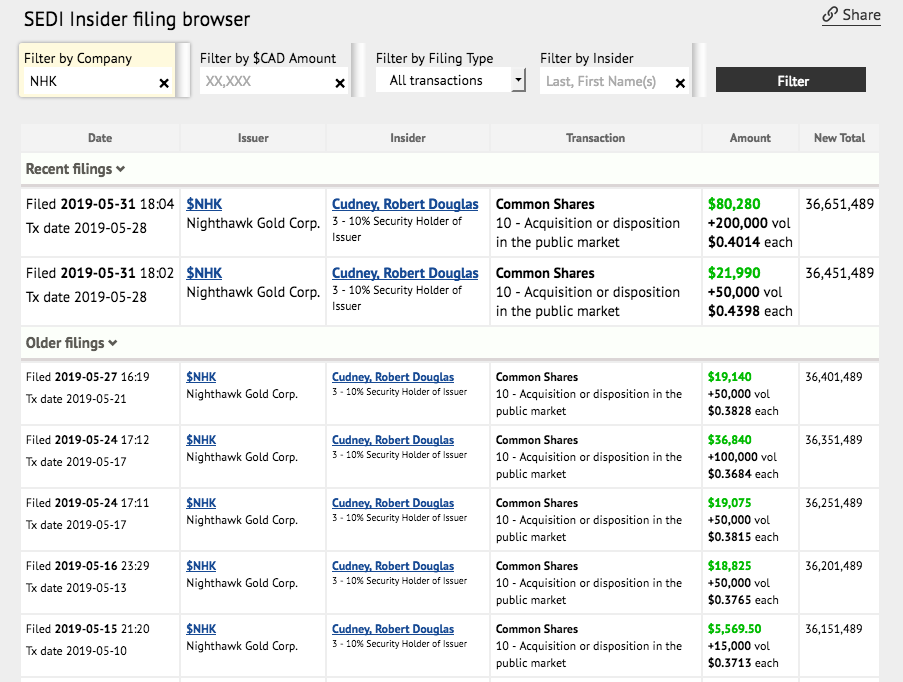The width and height of the screenshot is (903, 682).
Task: Focus the $CAD Amount input field
Action: pos(264,82)
